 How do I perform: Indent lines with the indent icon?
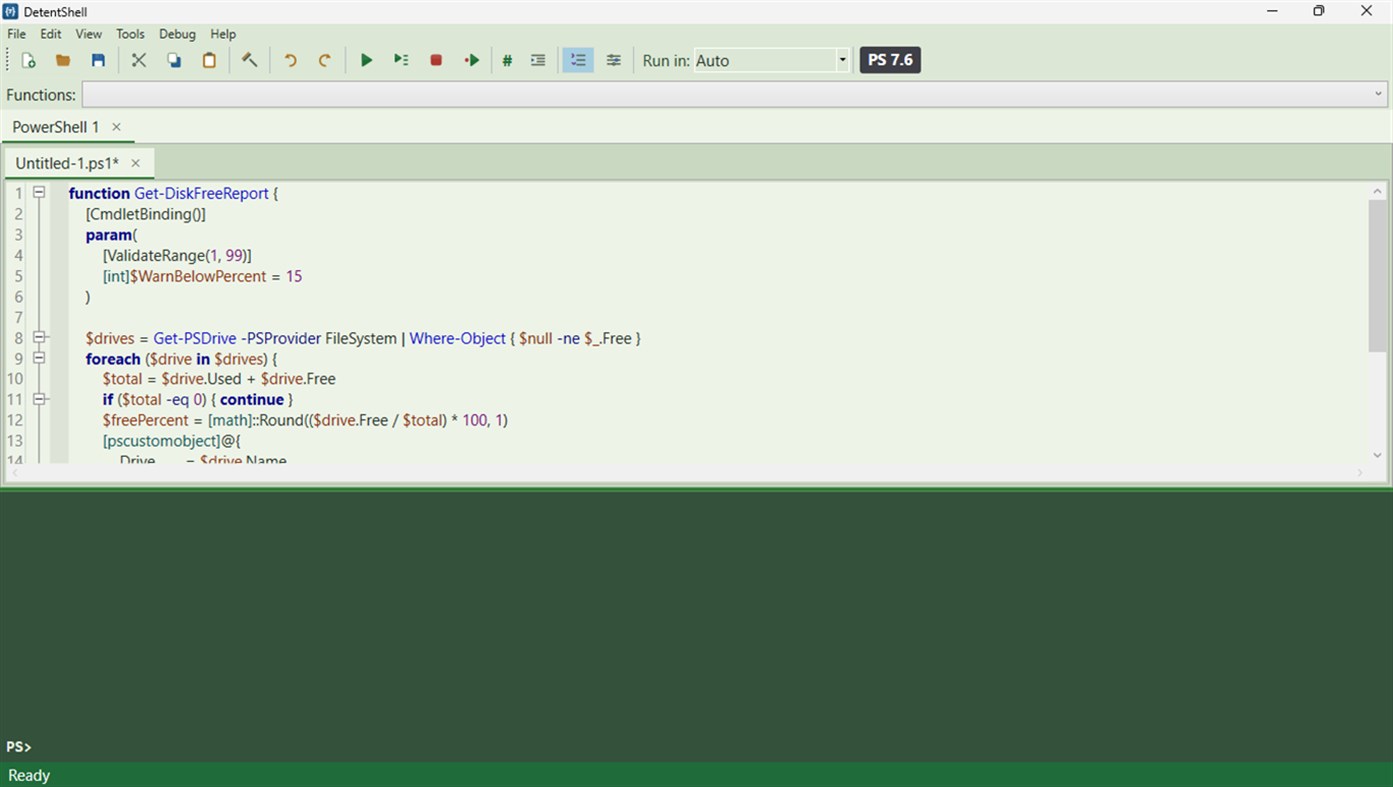(538, 60)
